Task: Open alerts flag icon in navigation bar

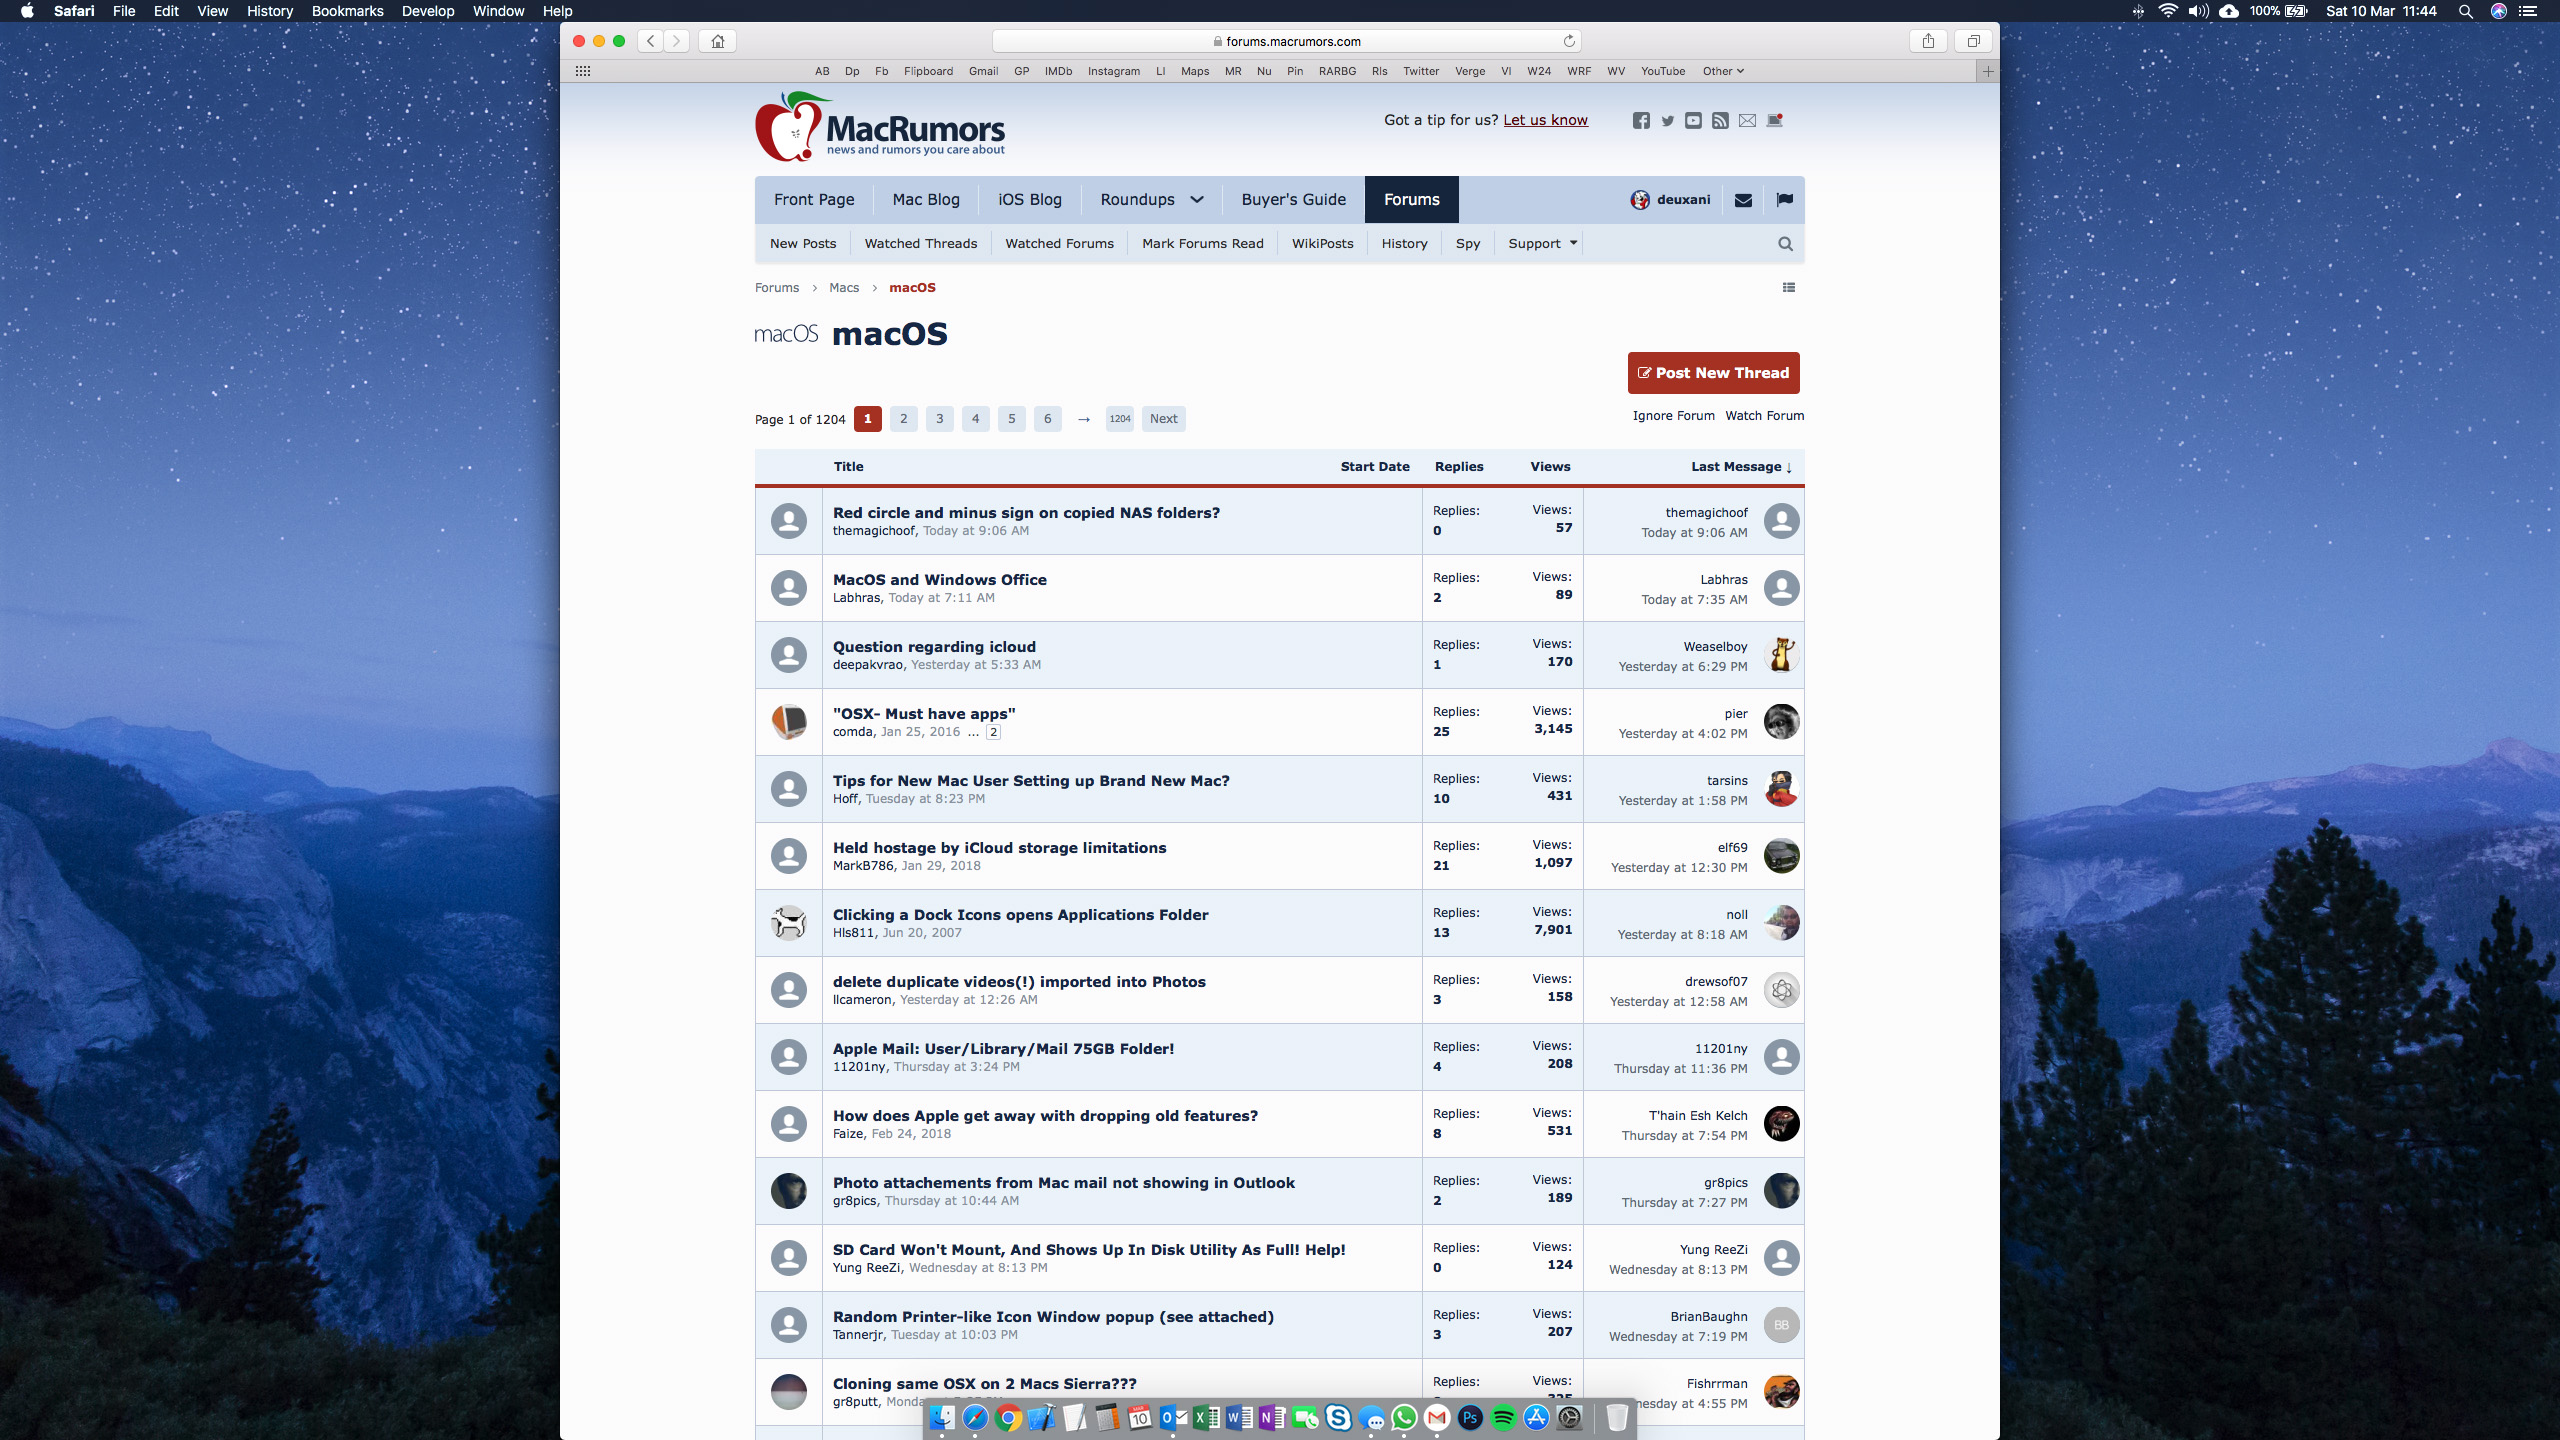Action: pos(1784,199)
